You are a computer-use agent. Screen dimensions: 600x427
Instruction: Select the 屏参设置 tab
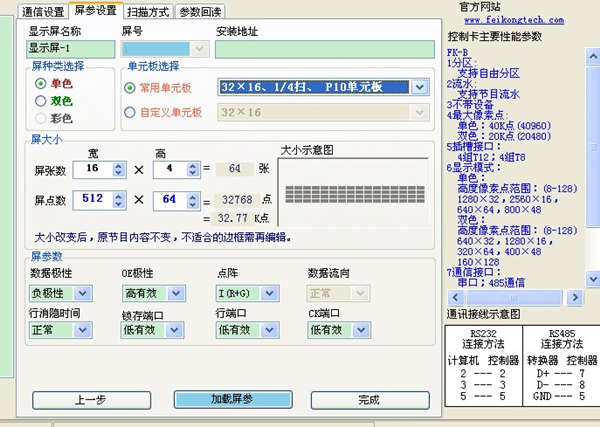pyautogui.click(x=96, y=10)
